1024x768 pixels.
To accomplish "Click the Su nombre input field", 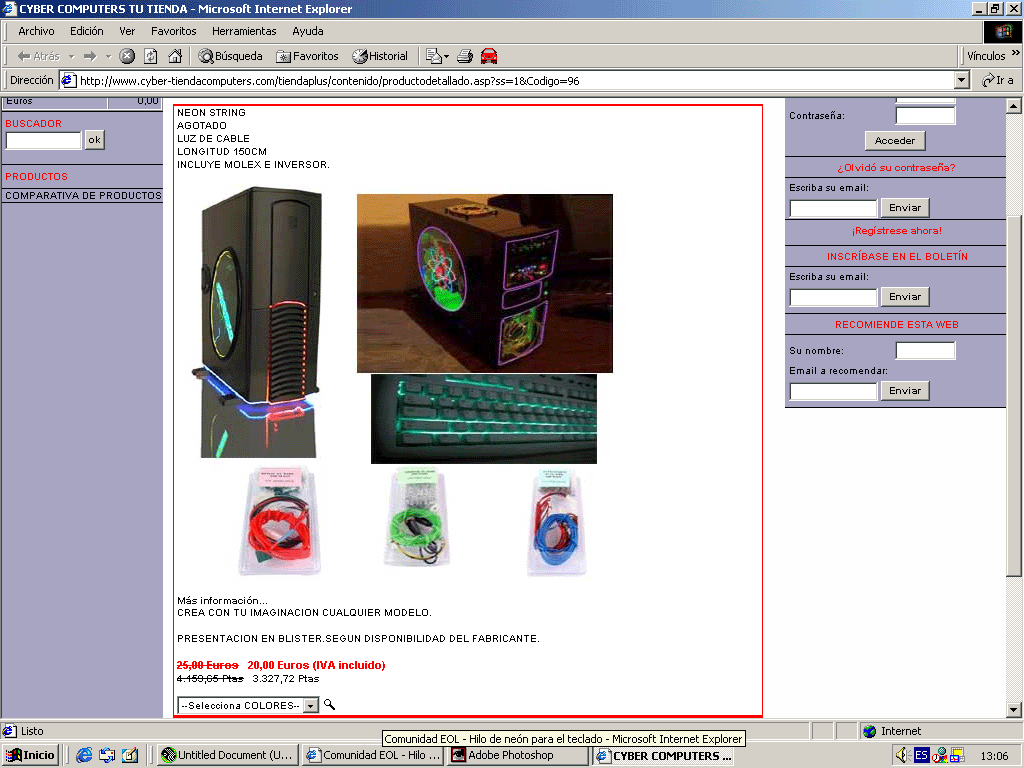I will coord(925,351).
